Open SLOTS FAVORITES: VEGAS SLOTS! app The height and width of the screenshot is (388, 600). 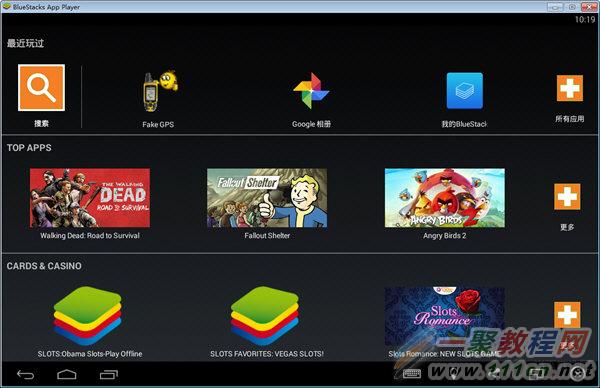265,316
